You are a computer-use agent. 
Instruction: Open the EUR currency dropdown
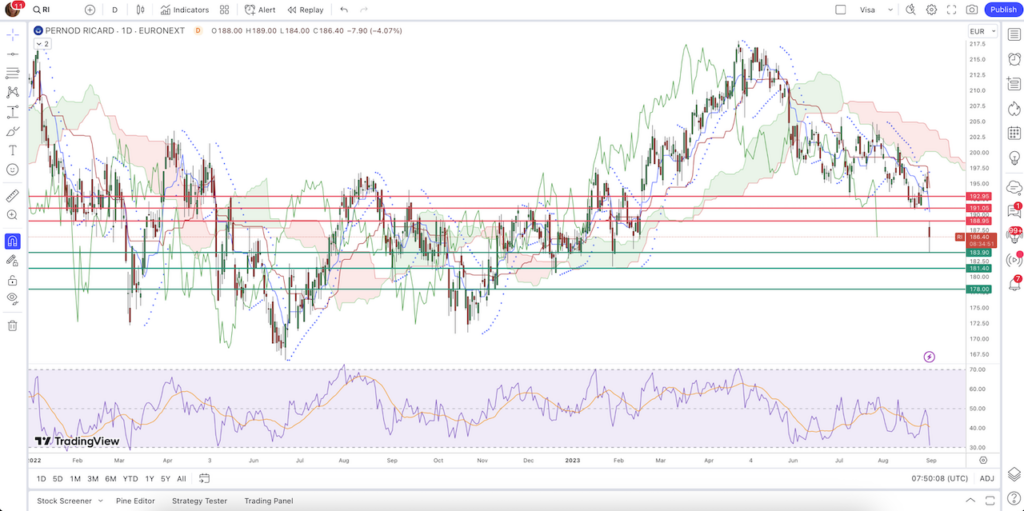point(979,31)
